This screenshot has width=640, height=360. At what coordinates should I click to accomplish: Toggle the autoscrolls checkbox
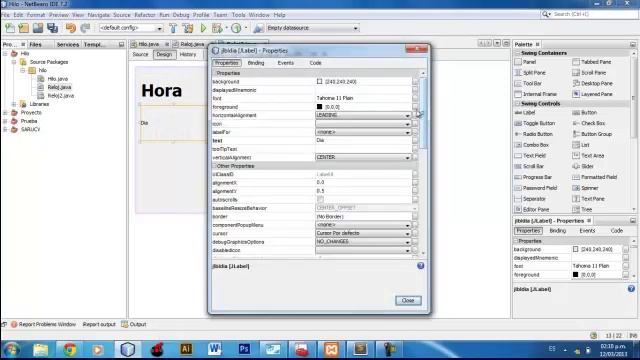pyautogui.click(x=320, y=200)
